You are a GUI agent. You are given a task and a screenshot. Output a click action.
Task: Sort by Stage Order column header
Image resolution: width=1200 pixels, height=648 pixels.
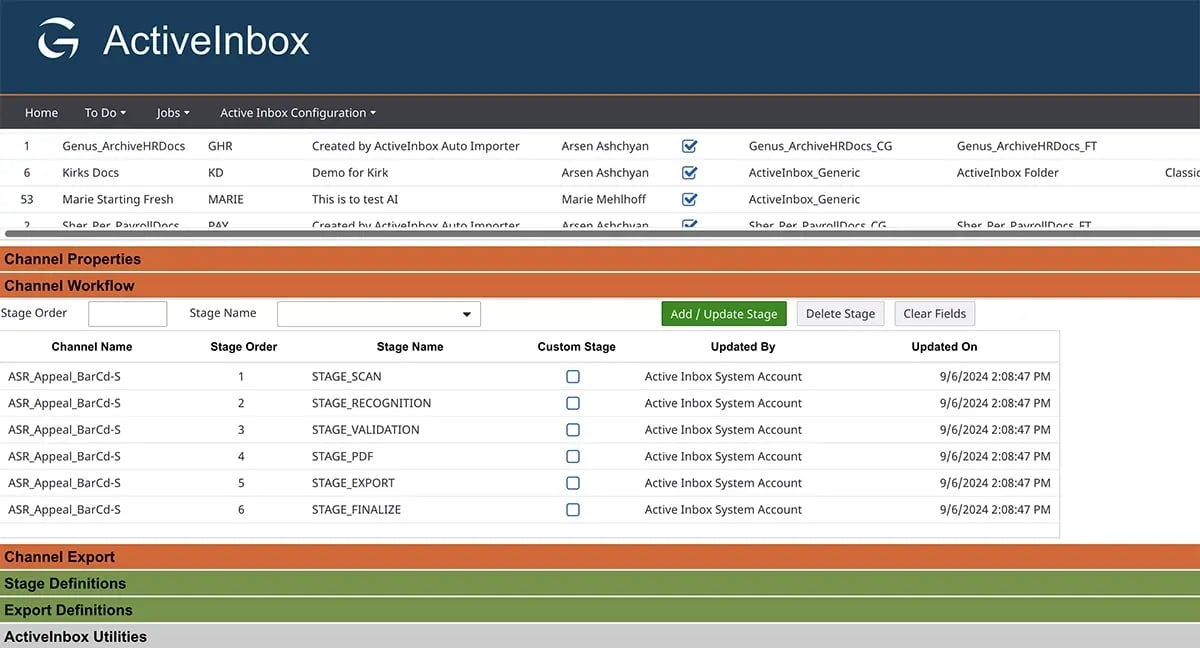point(244,347)
